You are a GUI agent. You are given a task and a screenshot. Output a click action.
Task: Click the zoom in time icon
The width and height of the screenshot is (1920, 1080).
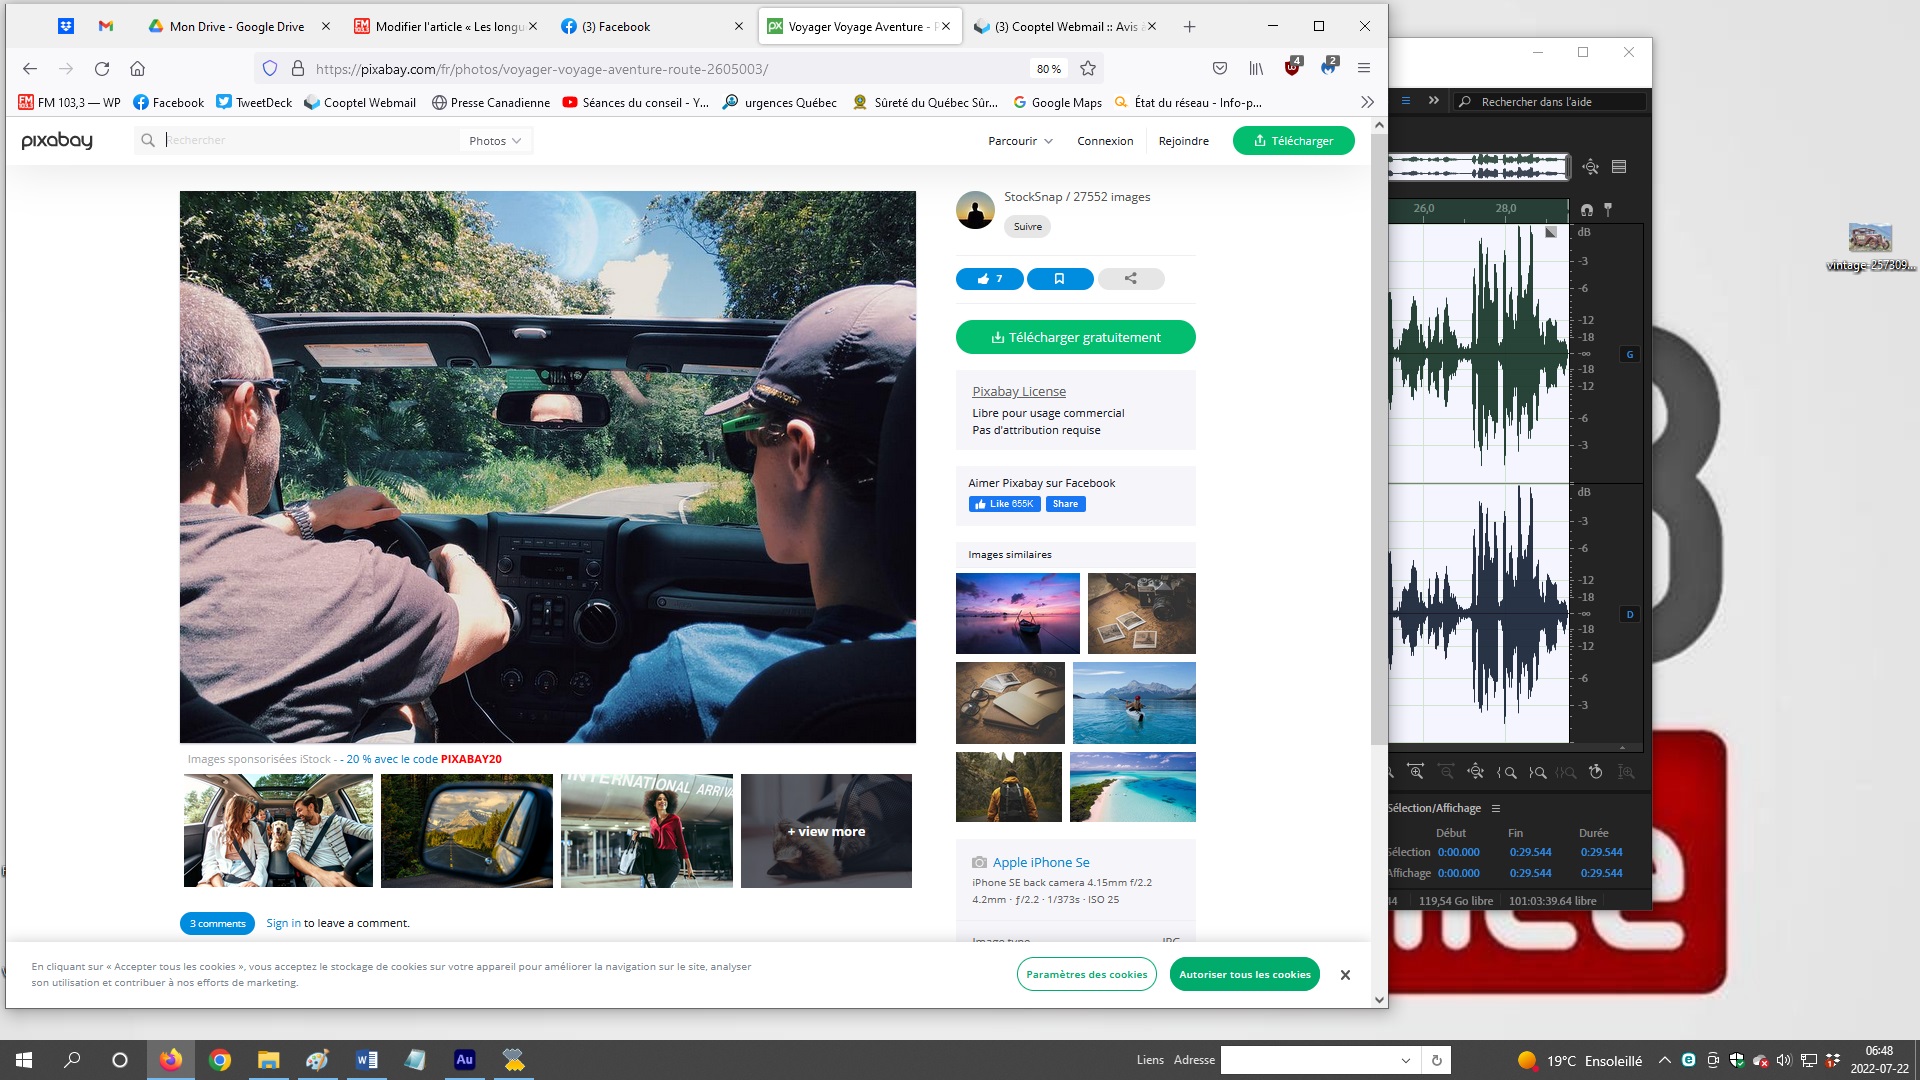1416,772
